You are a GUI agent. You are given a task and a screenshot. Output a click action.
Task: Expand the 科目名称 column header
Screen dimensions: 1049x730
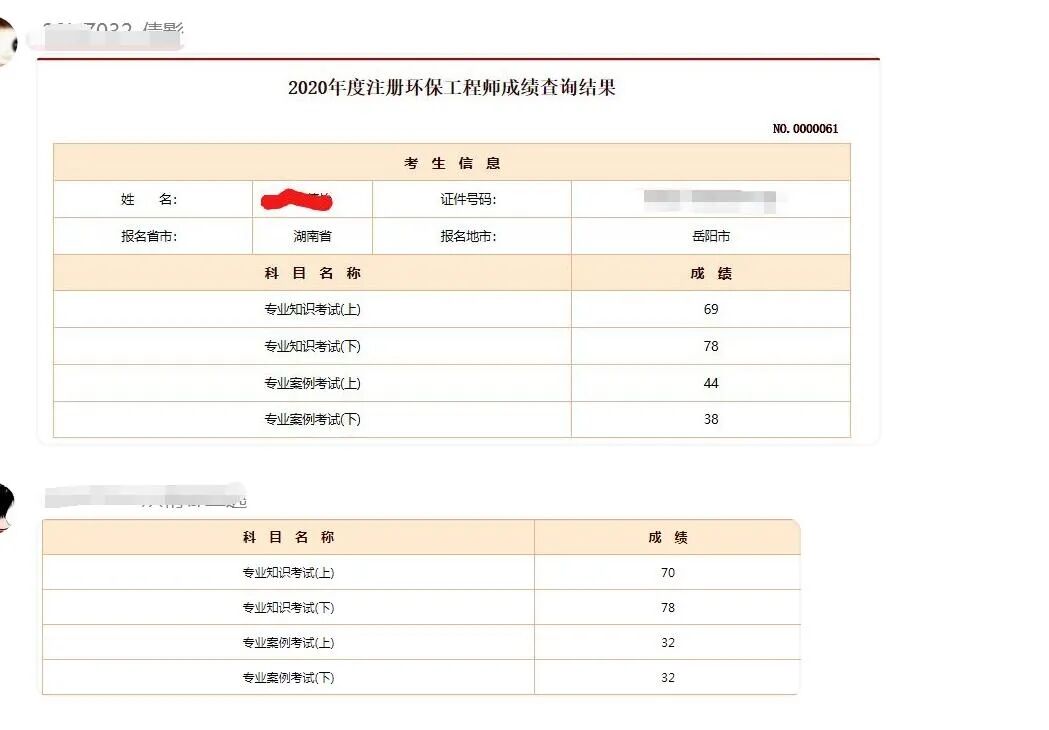(x=310, y=272)
